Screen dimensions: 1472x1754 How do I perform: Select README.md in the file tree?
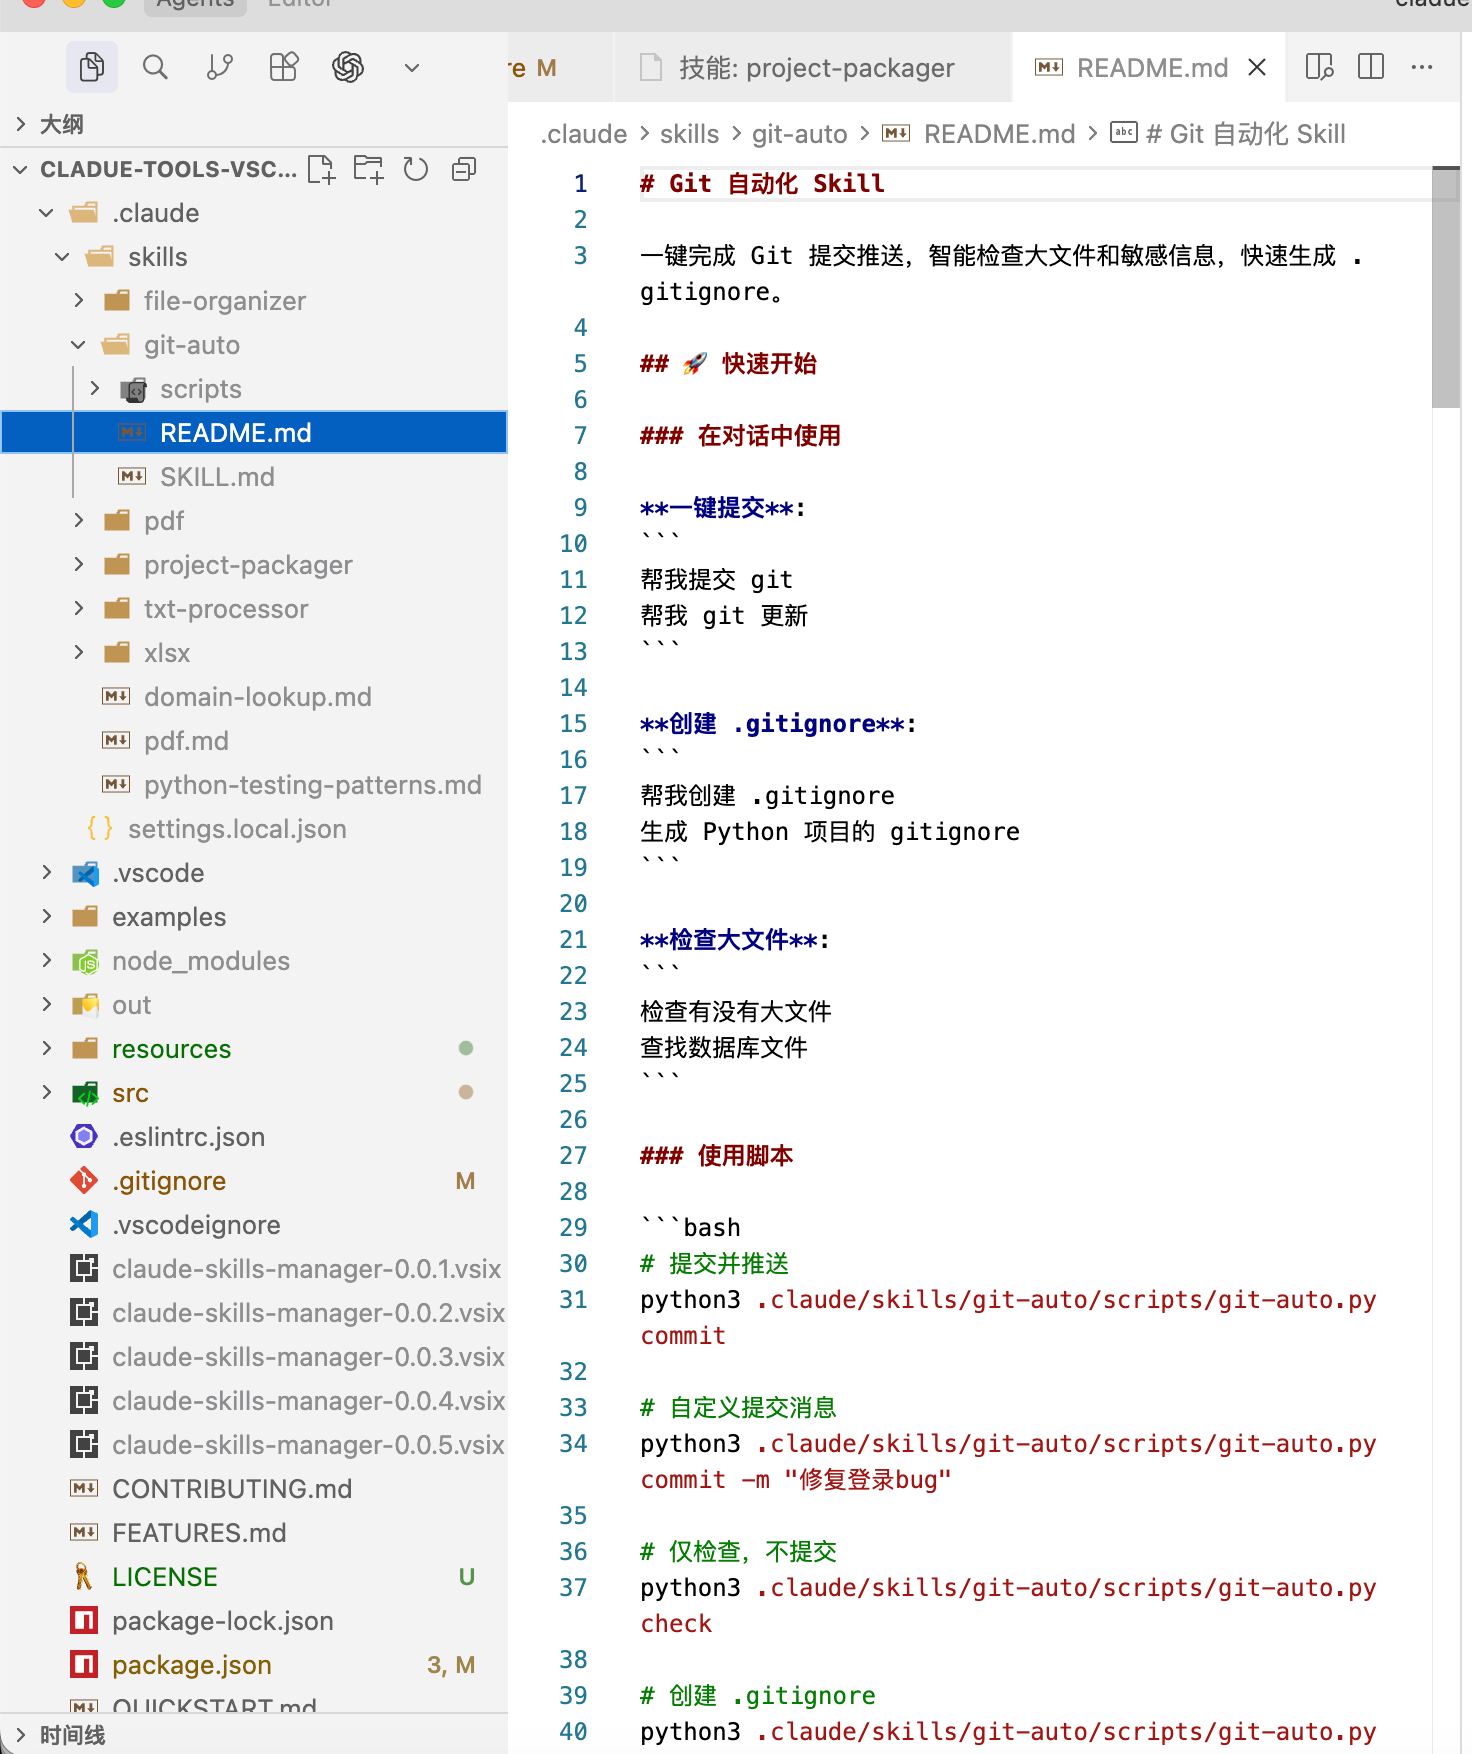(x=254, y=433)
